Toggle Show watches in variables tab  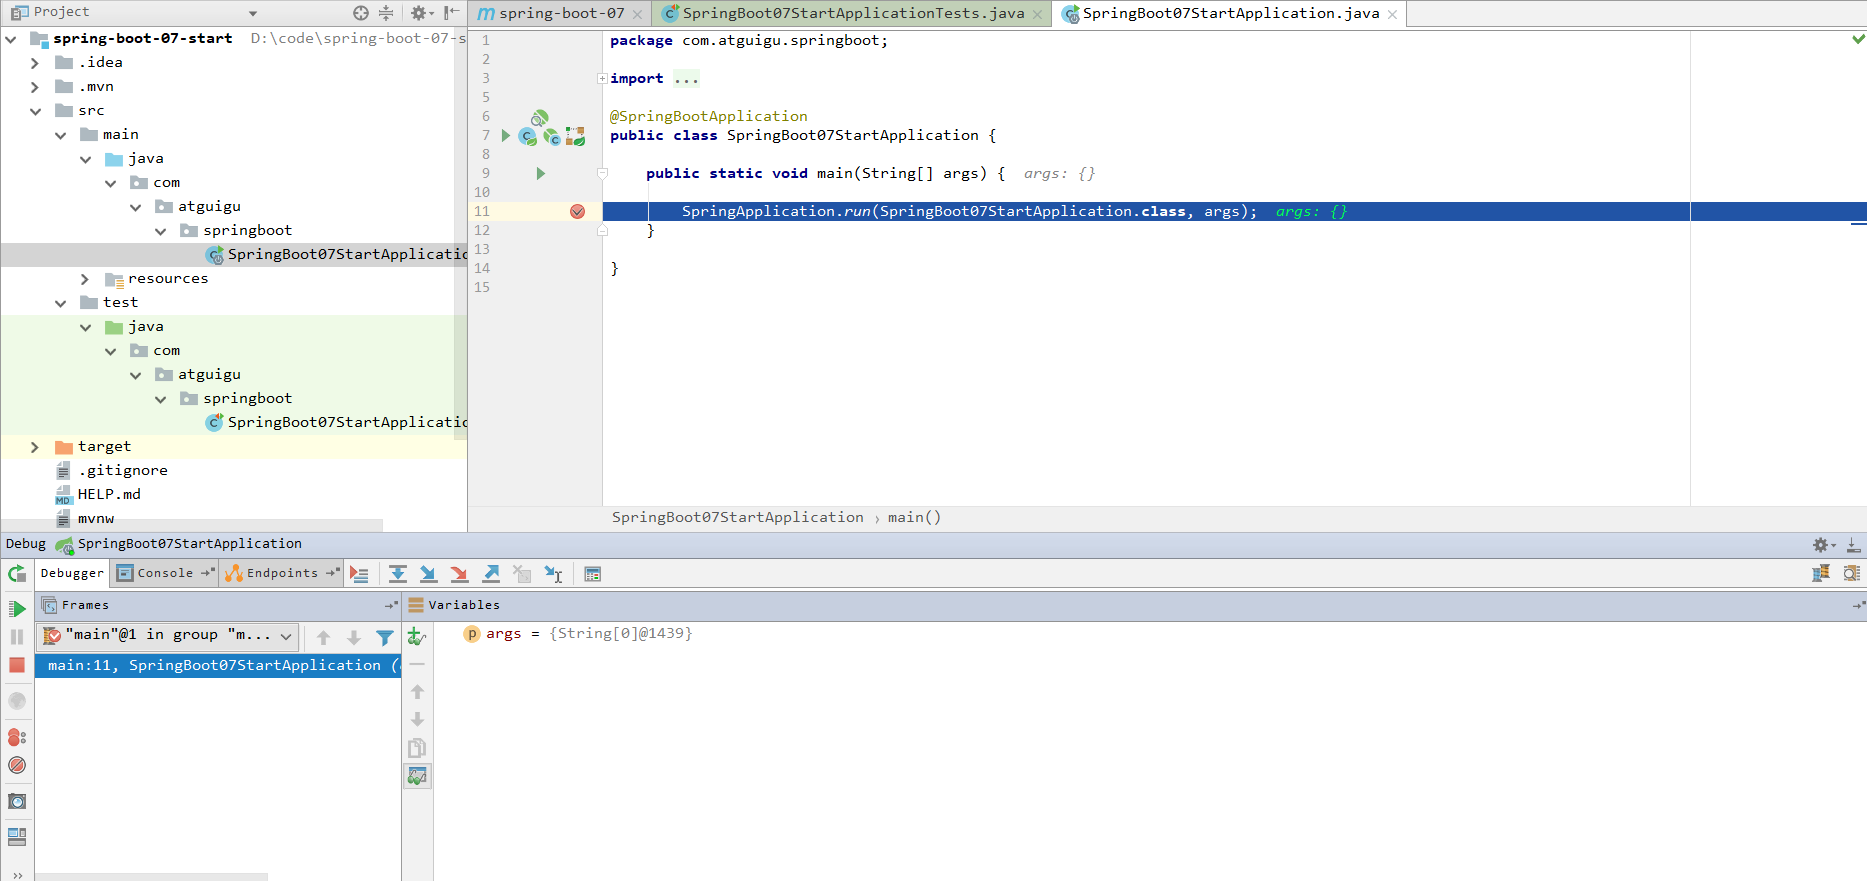tap(417, 776)
